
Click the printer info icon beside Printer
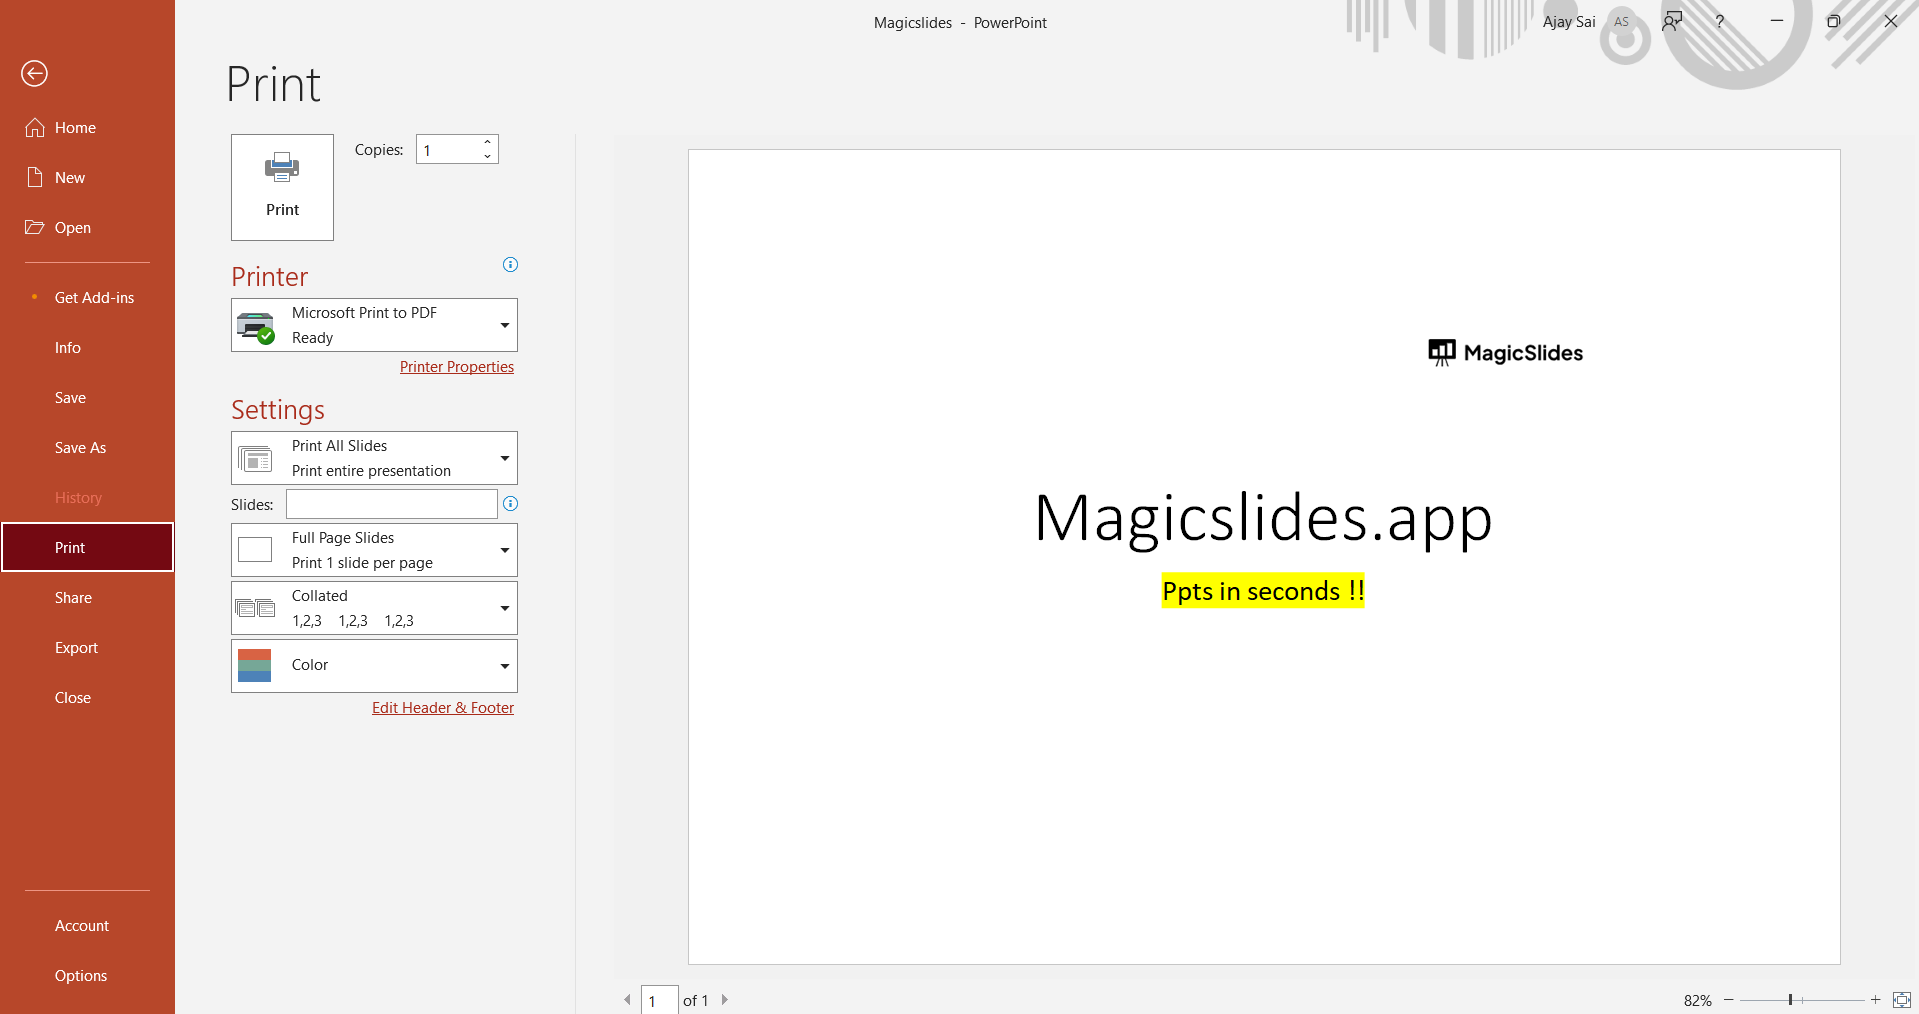[x=510, y=265]
